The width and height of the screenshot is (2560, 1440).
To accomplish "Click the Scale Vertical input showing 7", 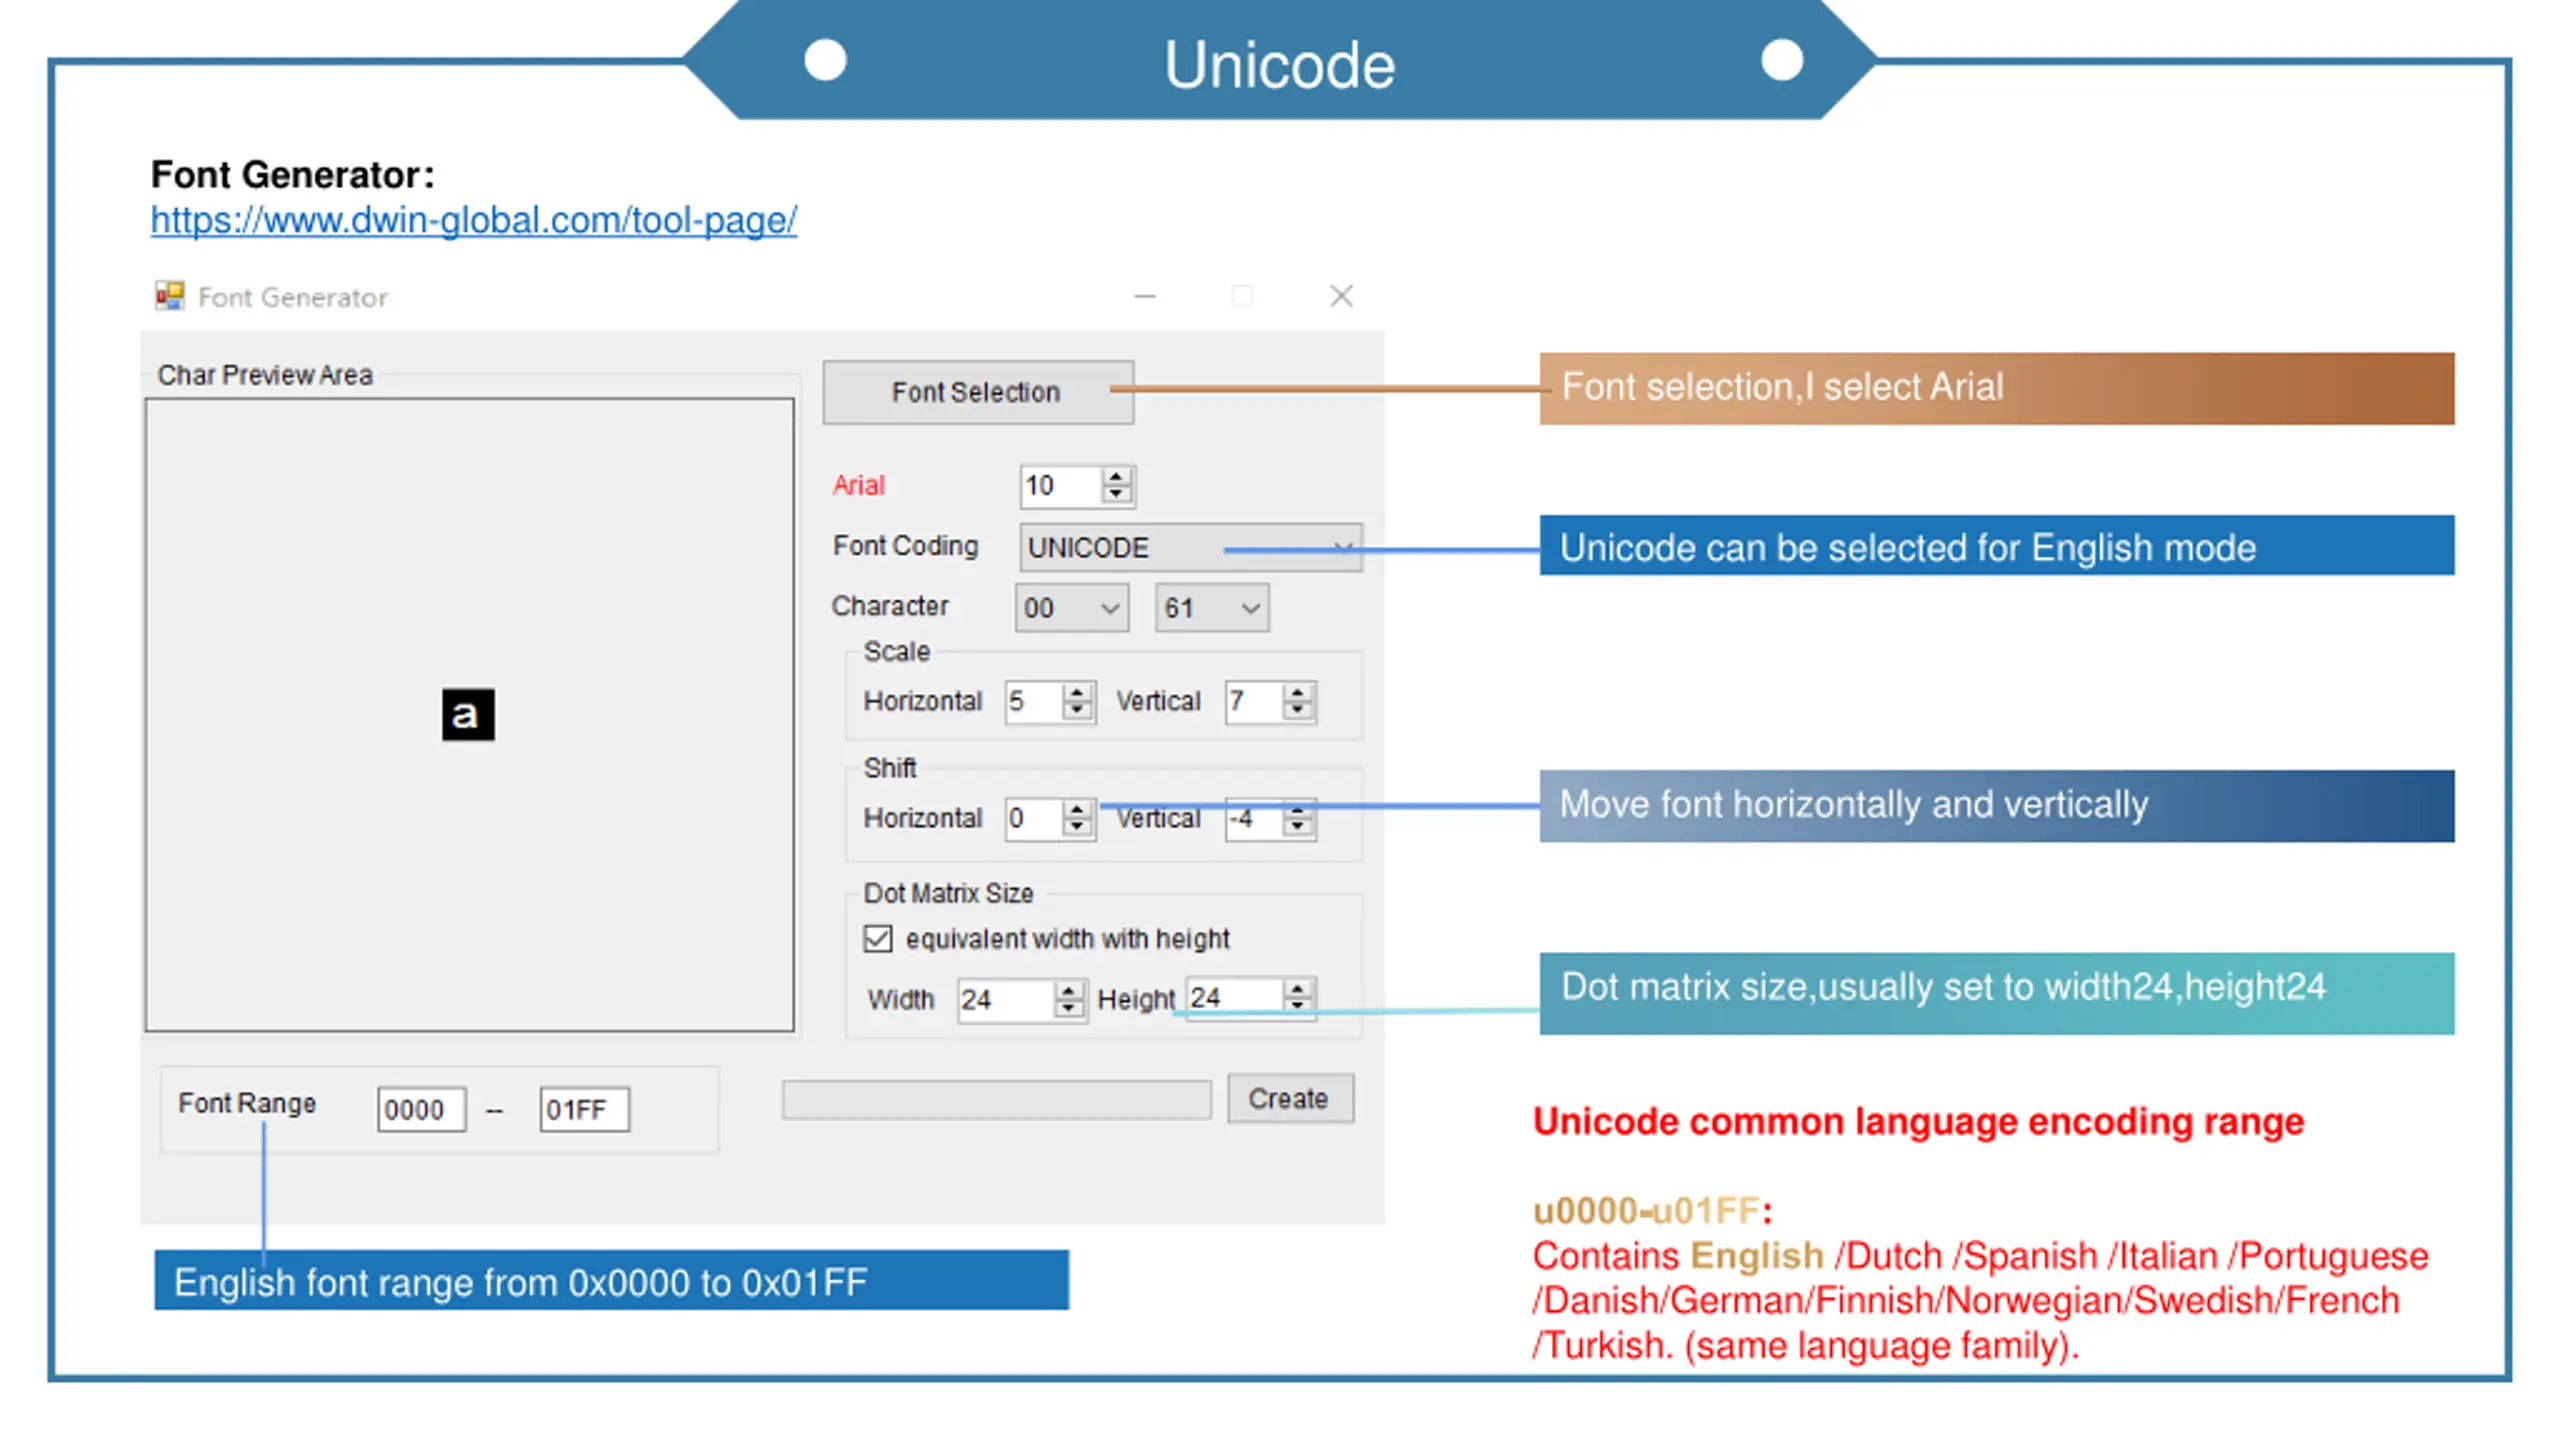I will coord(1255,701).
